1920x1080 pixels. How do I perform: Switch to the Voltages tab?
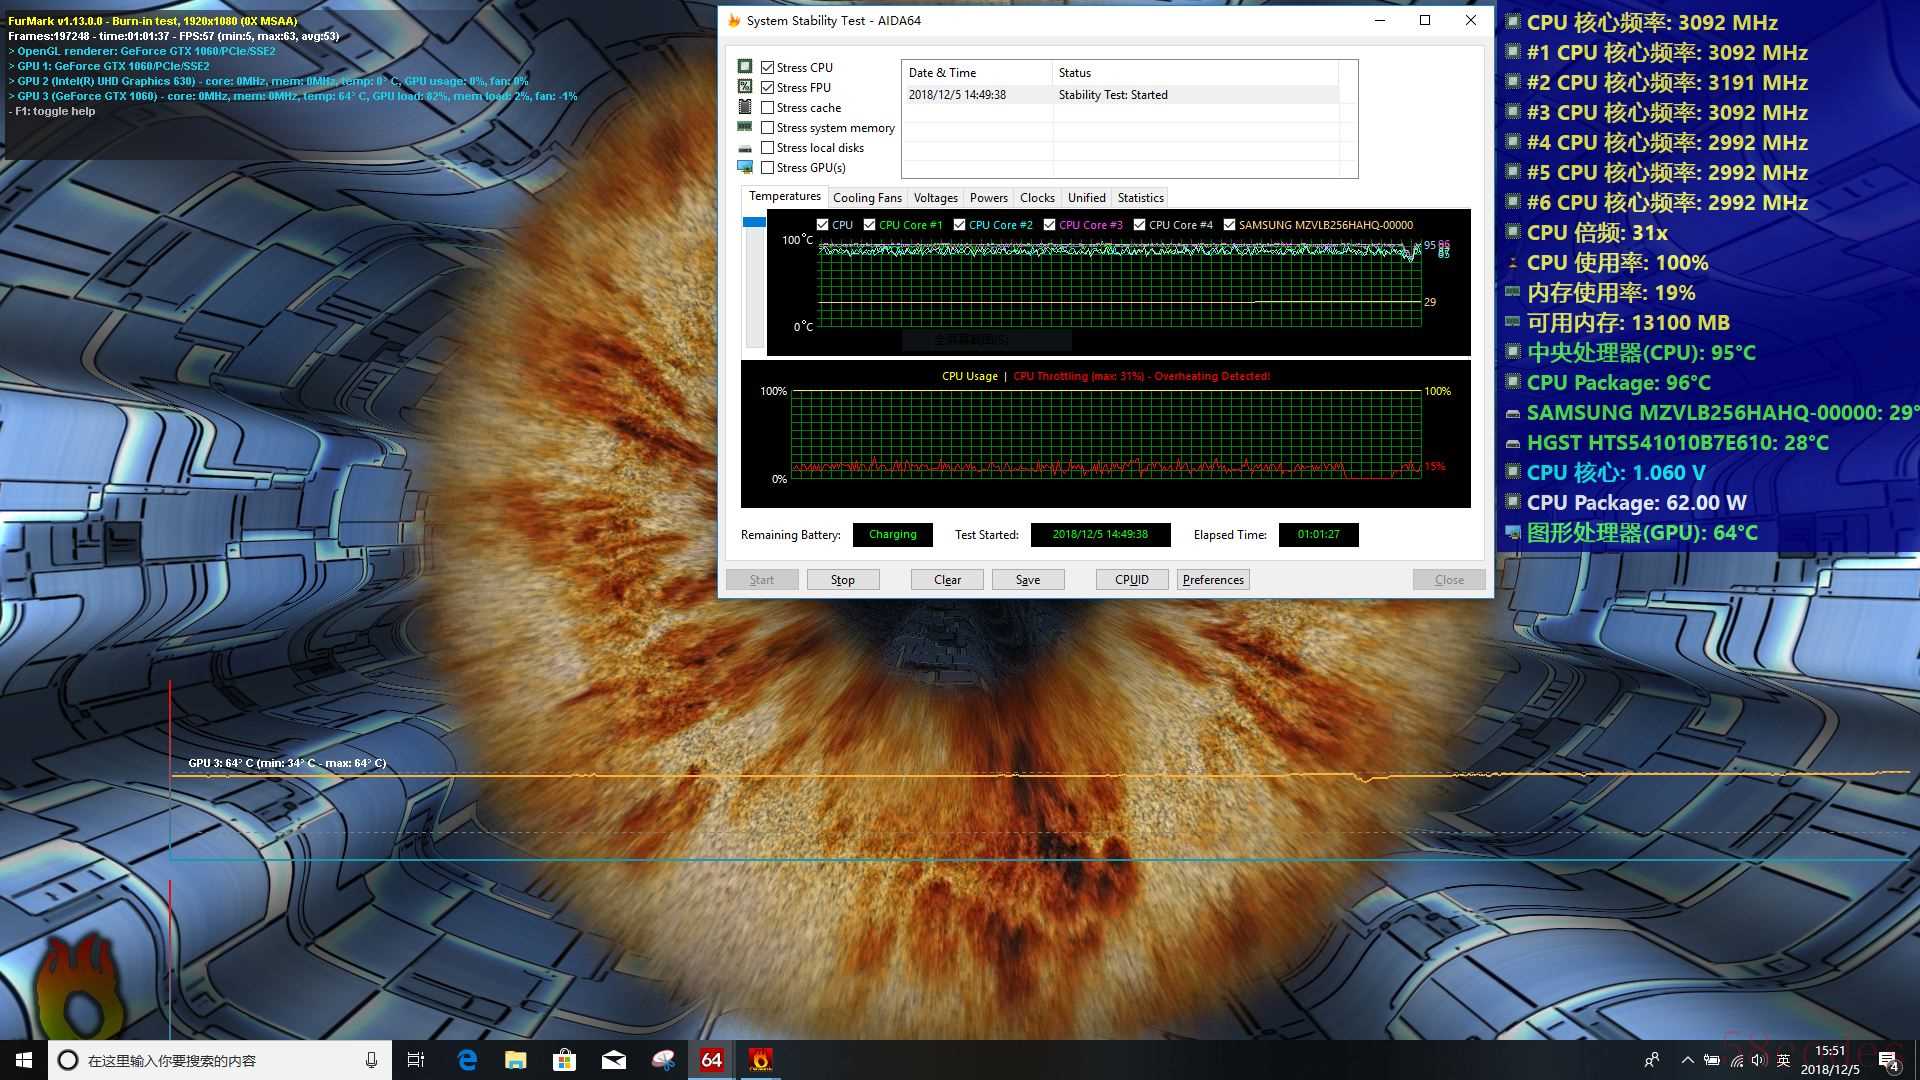point(935,198)
